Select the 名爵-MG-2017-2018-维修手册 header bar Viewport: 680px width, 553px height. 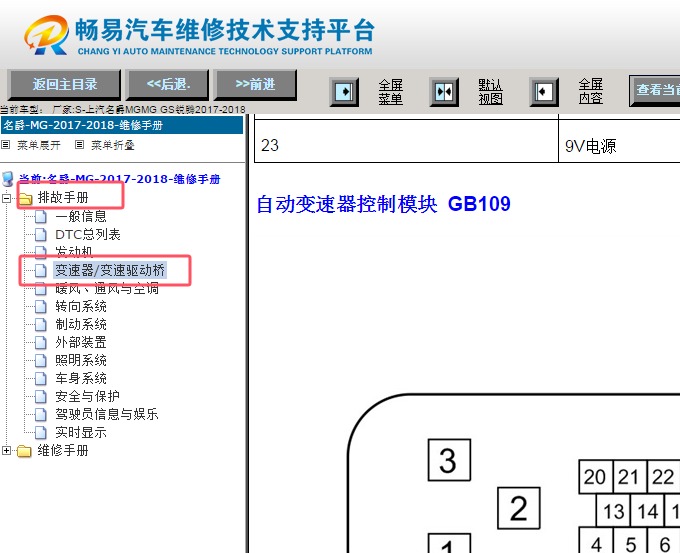(x=121, y=125)
